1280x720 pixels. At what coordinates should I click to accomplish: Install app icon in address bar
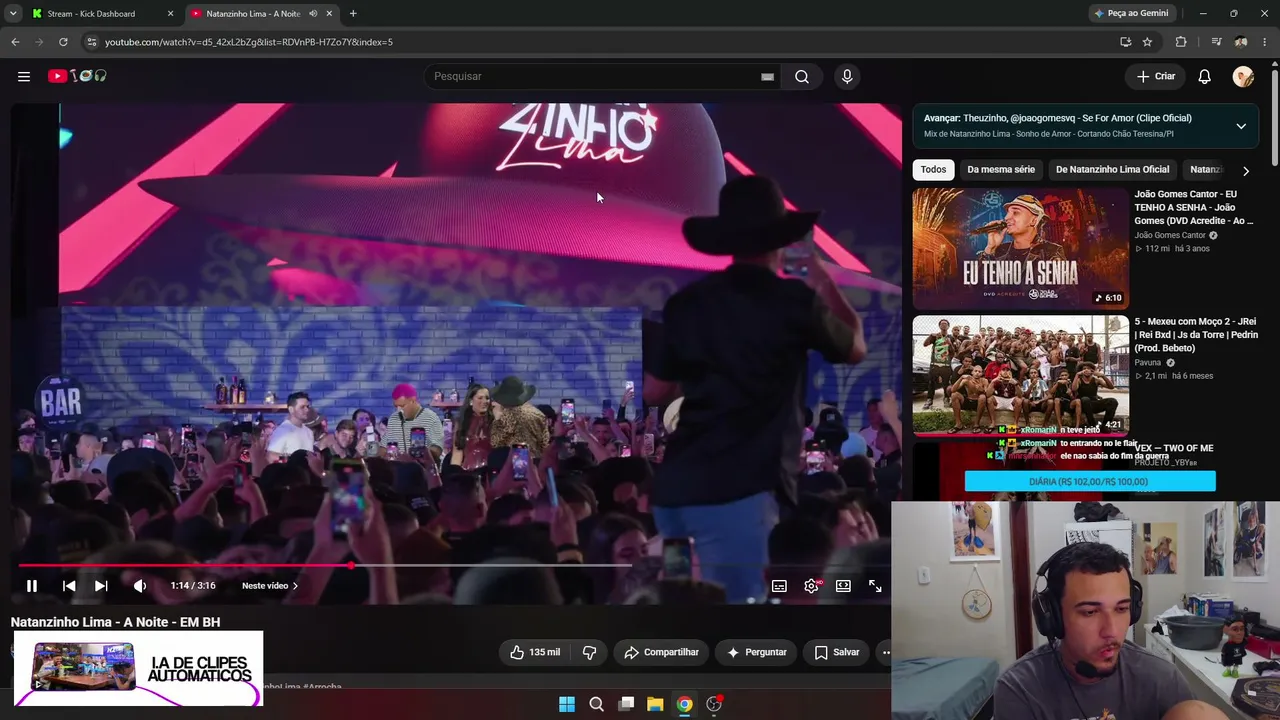tap(1126, 42)
